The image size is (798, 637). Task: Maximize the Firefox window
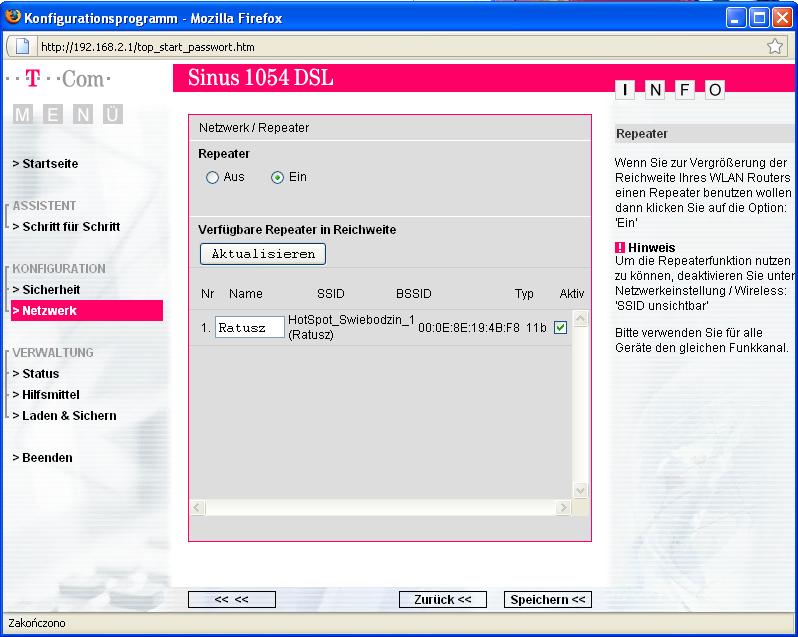(759, 18)
